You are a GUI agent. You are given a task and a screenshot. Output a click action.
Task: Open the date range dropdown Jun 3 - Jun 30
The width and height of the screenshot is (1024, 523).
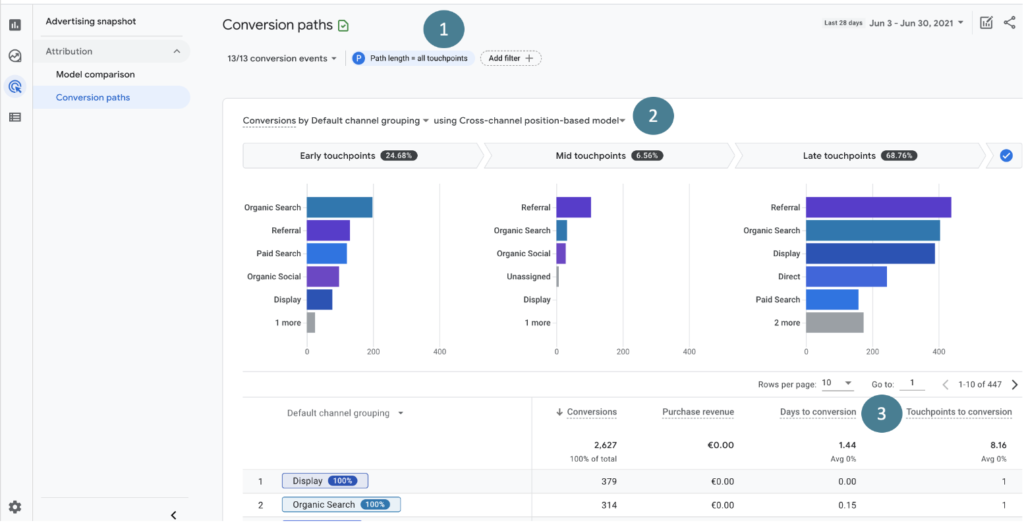pyautogui.click(x=916, y=23)
